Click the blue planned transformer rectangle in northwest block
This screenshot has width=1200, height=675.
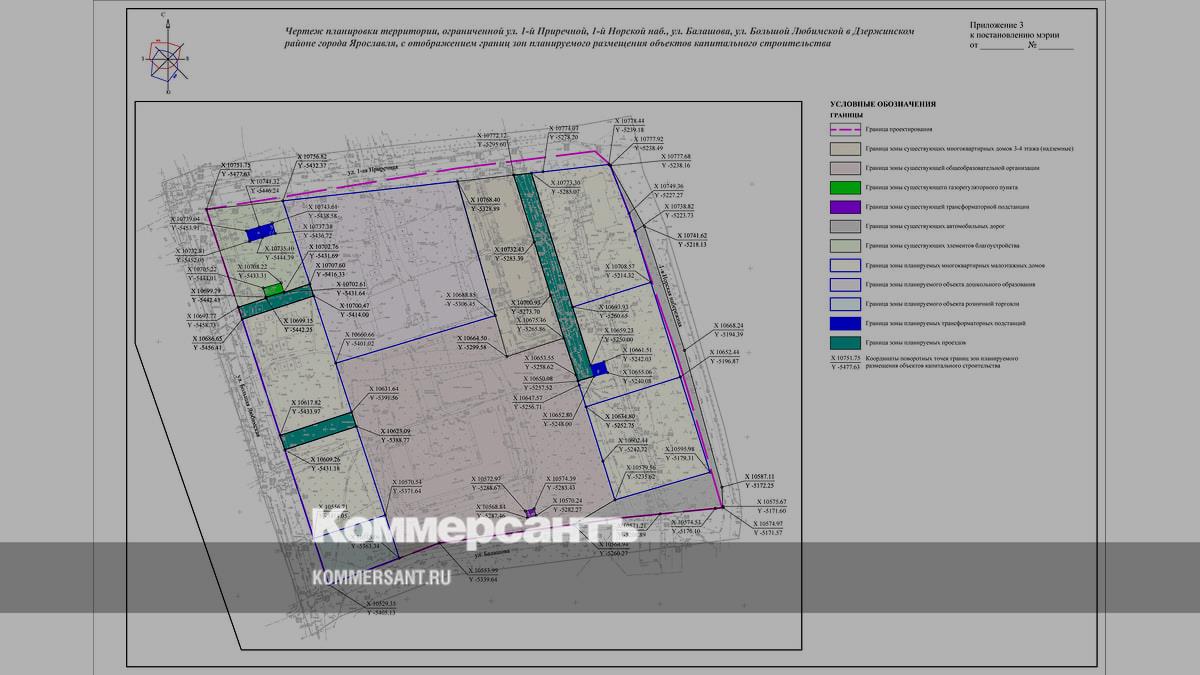pyautogui.click(x=257, y=234)
